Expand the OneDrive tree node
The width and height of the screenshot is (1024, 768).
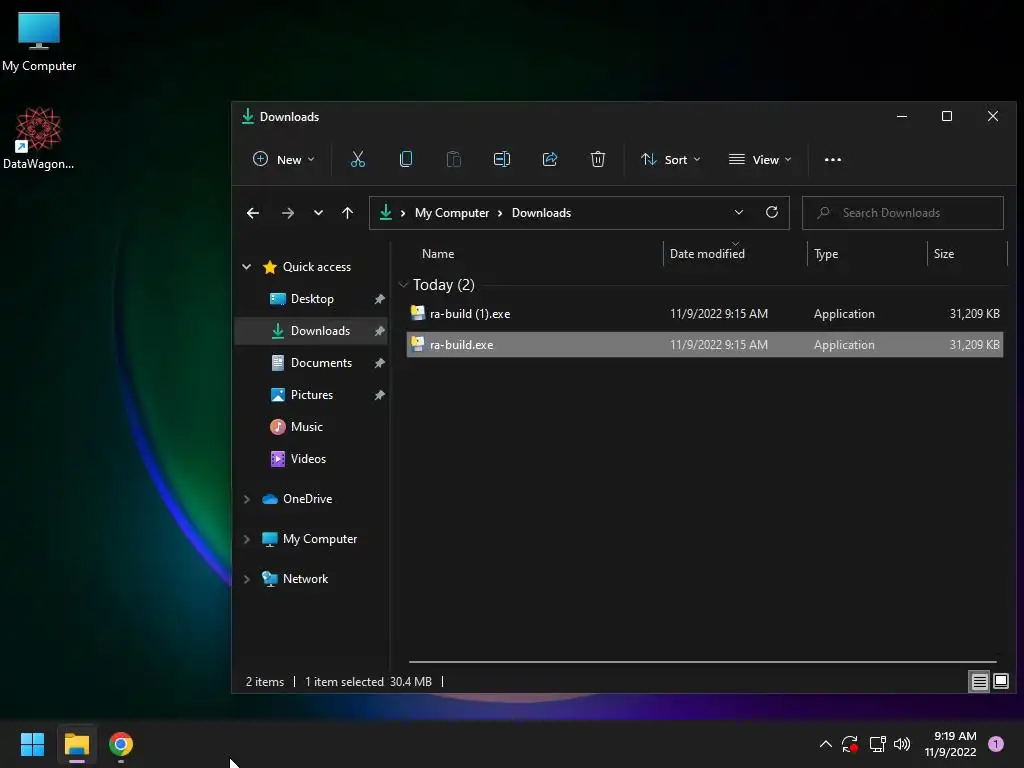click(247, 499)
